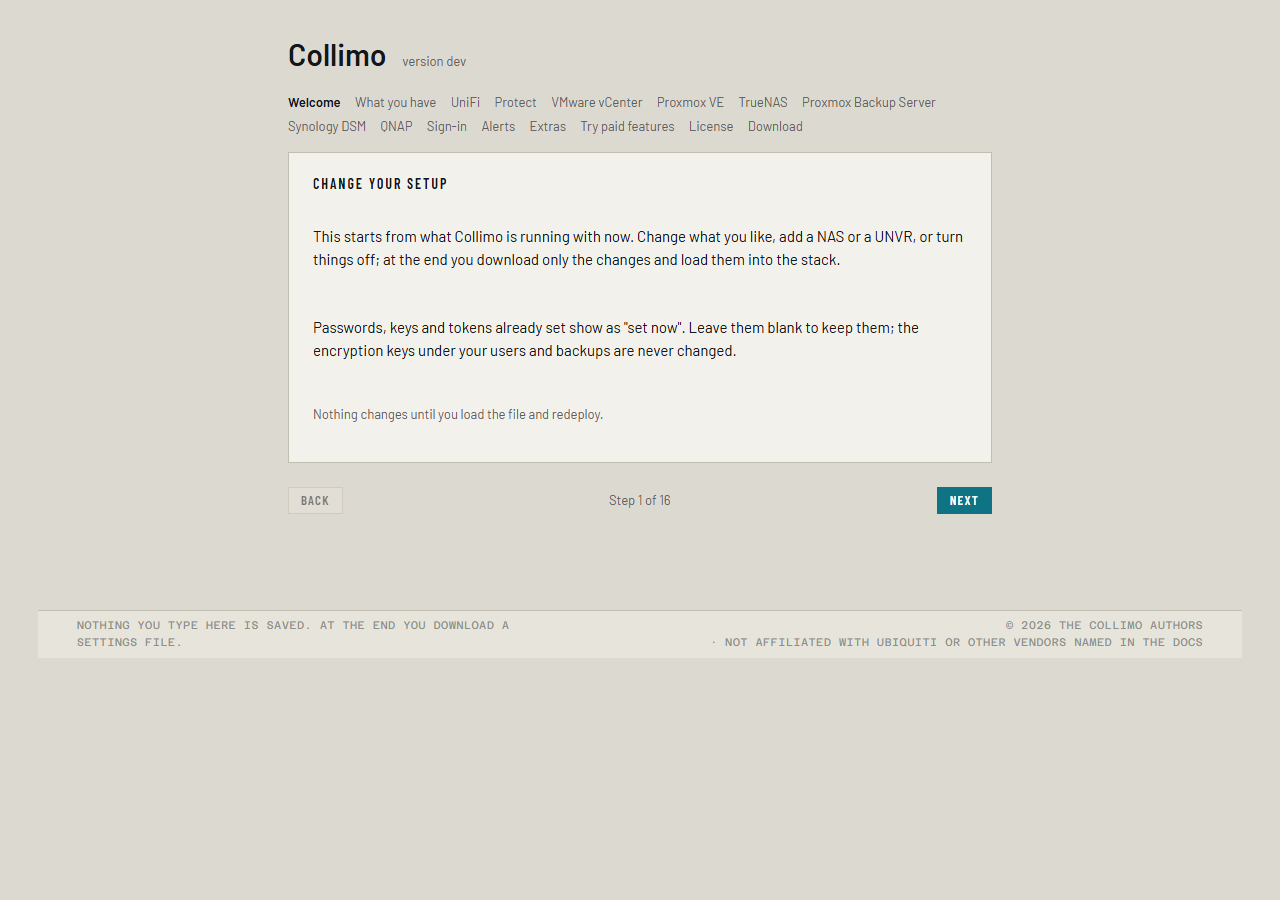Select the QNAP step
The width and height of the screenshot is (1280, 900).
tap(396, 126)
